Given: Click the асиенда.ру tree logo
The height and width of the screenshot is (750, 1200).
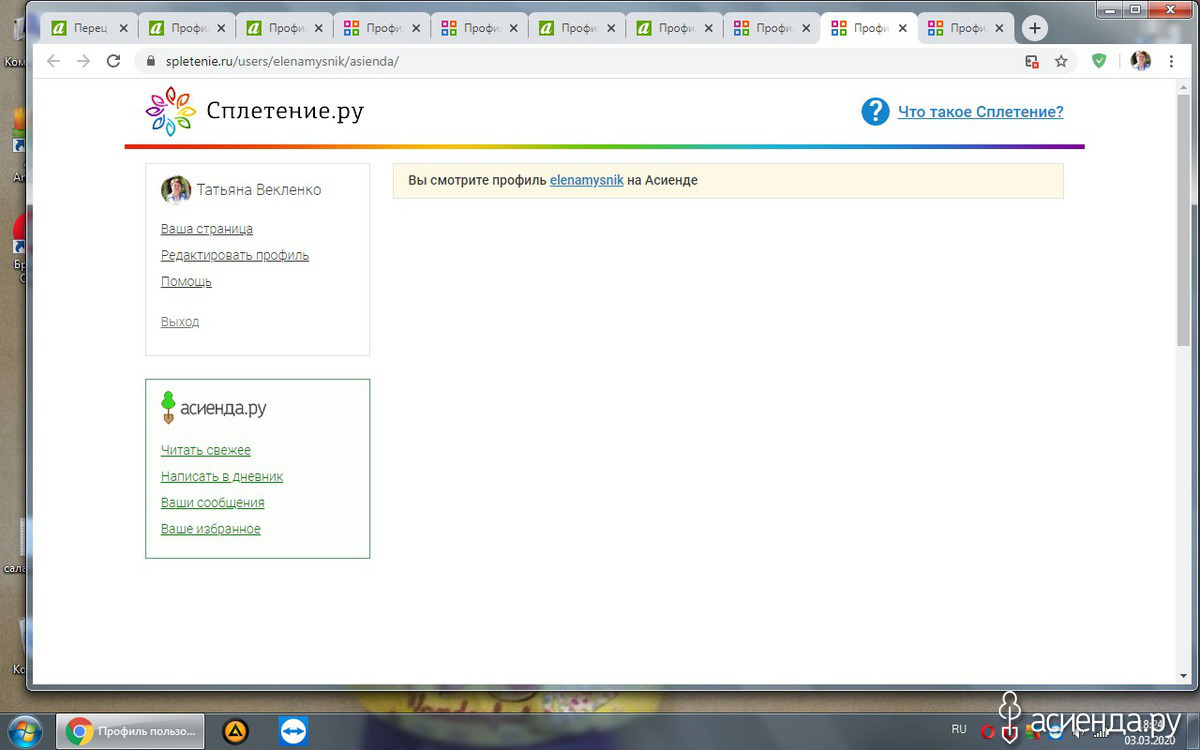Looking at the screenshot, I should tap(168, 407).
